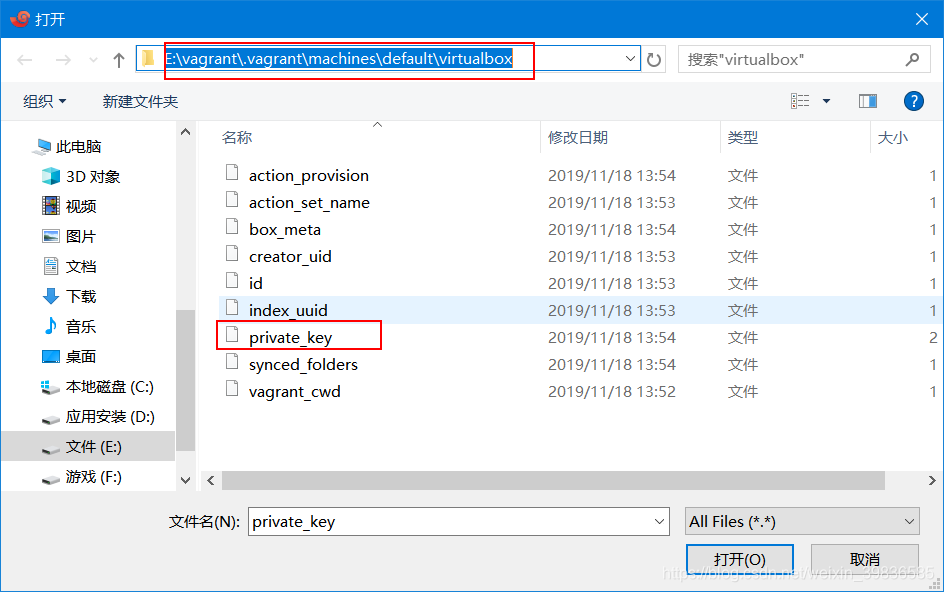944x592 pixels.
Task: Open the 组织 menu
Action: tap(44, 101)
